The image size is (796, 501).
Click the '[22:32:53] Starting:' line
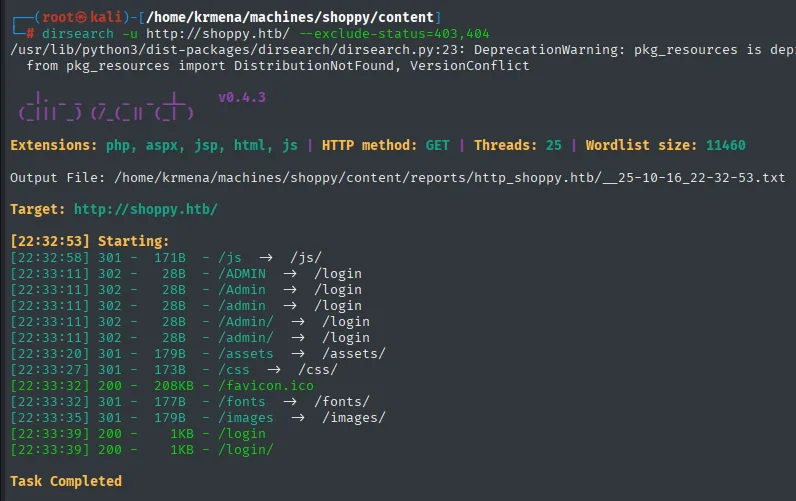(x=89, y=241)
